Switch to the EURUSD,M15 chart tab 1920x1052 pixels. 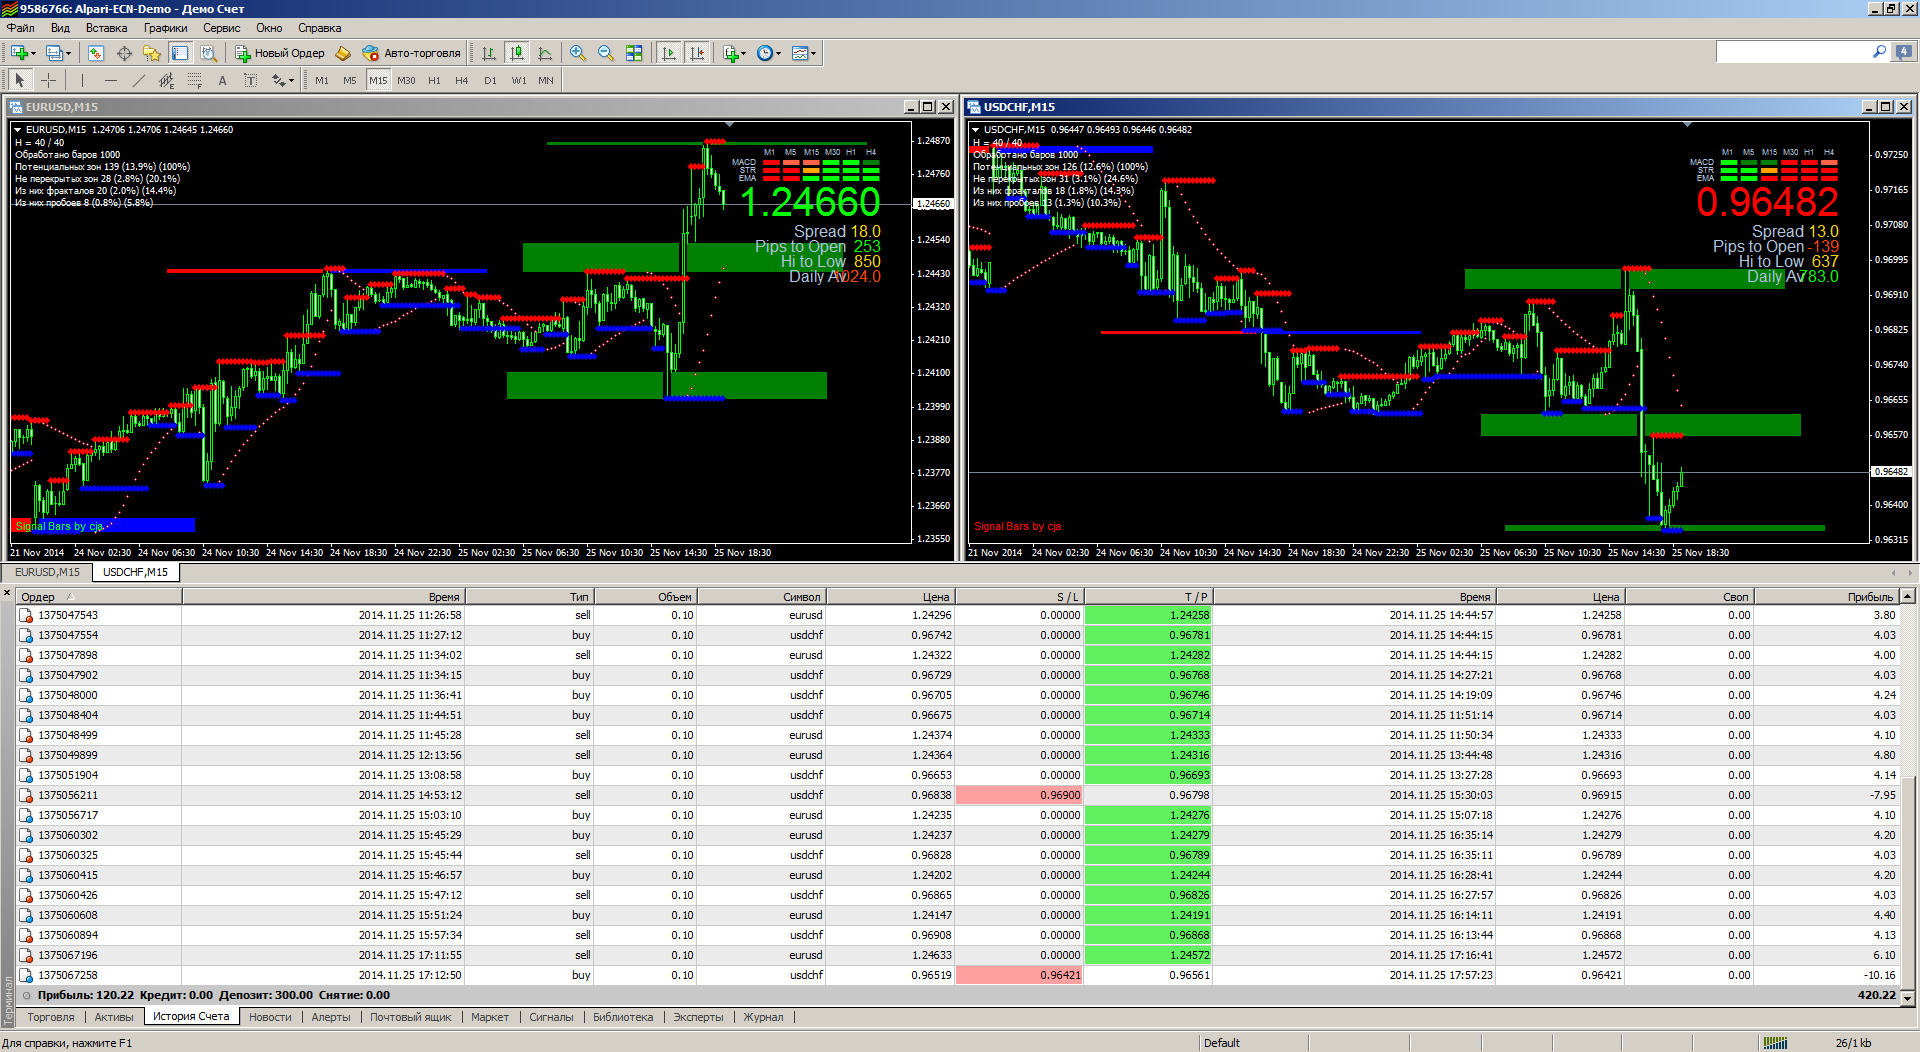click(47, 572)
